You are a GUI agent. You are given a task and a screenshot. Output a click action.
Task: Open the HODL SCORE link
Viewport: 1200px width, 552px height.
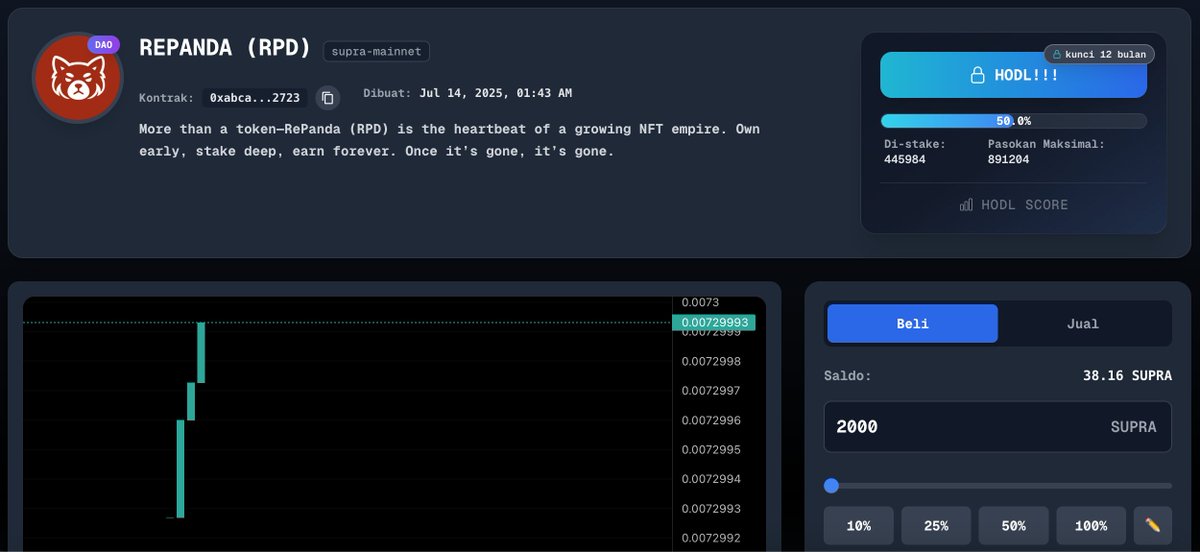[x=1014, y=205]
